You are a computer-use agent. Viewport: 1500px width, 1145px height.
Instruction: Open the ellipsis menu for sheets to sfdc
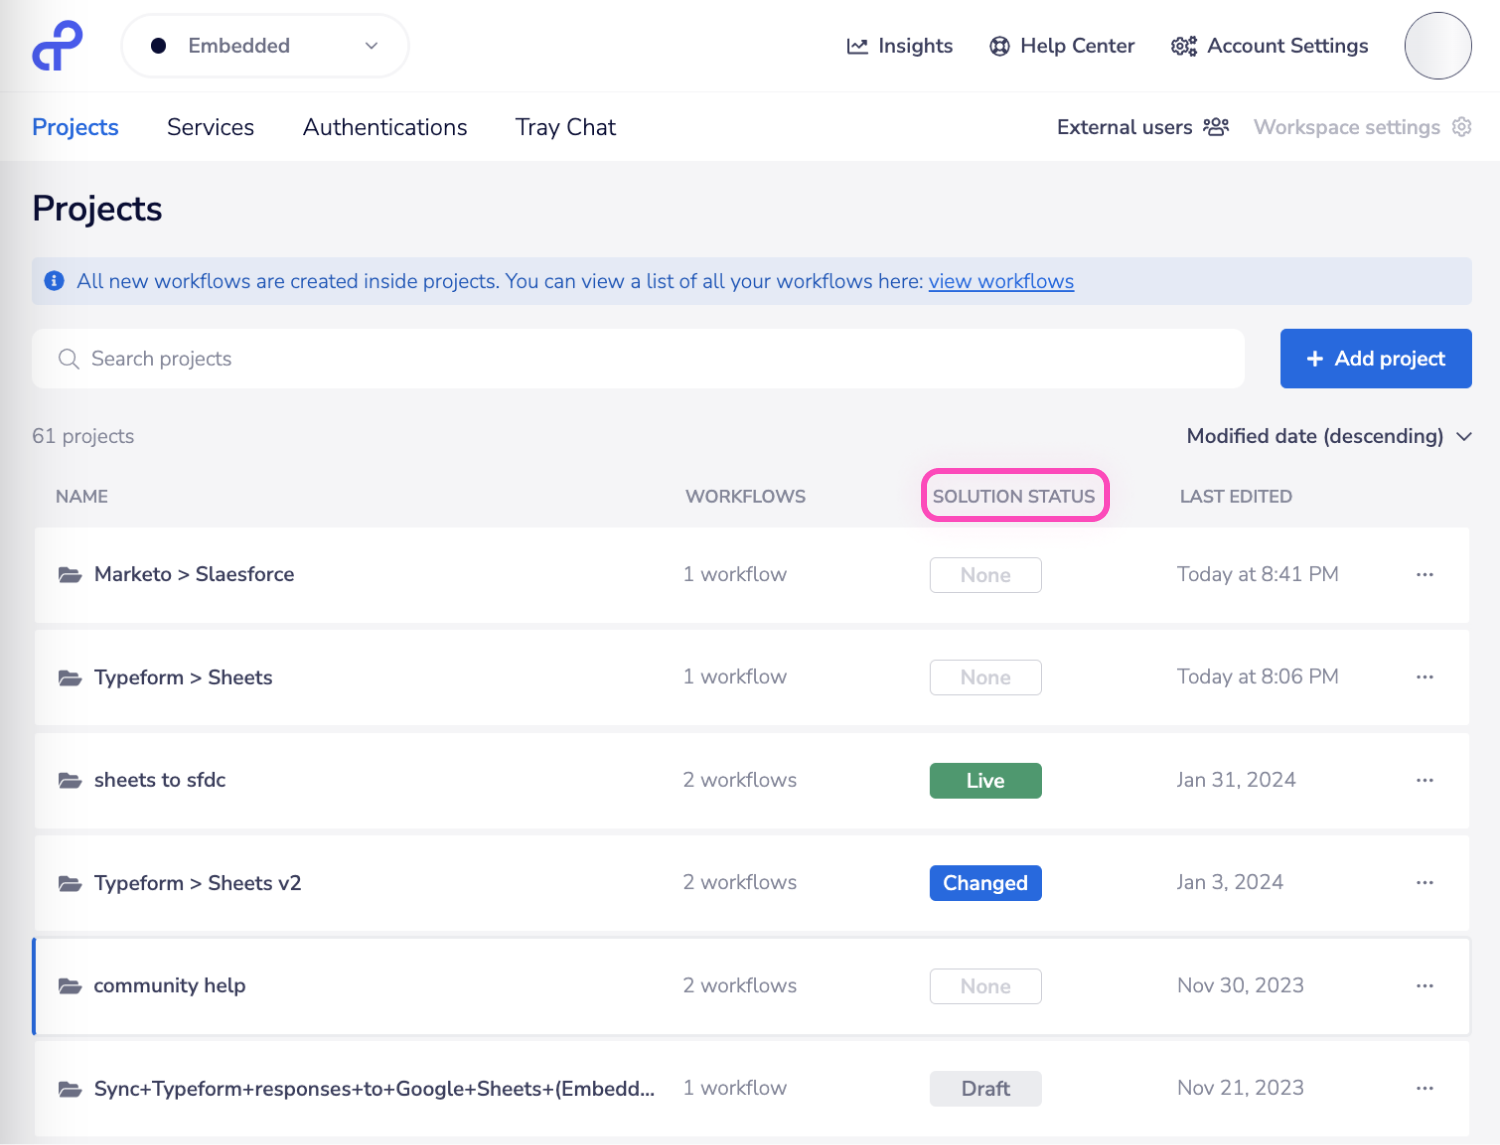pyautogui.click(x=1424, y=780)
